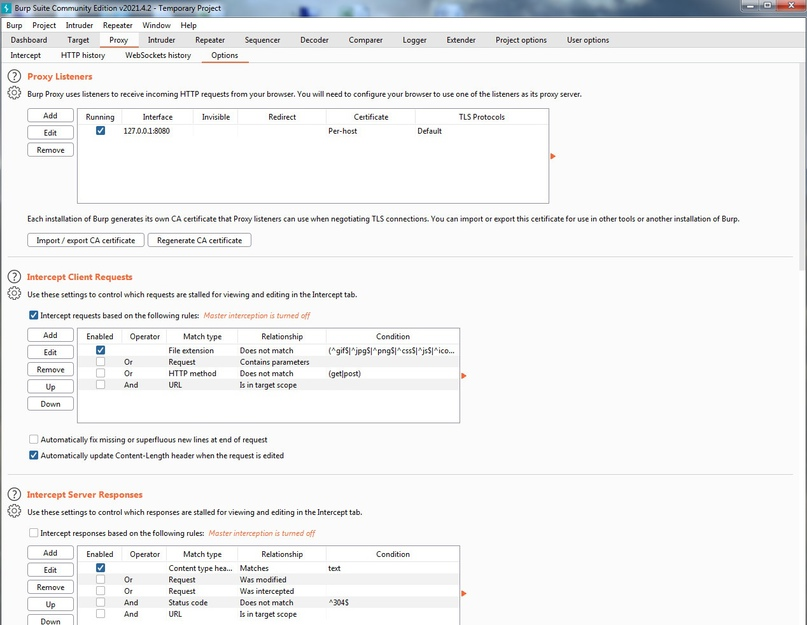Click orange arrow beside client request rules table
The image size is (807, 625).
pos(463,376)
